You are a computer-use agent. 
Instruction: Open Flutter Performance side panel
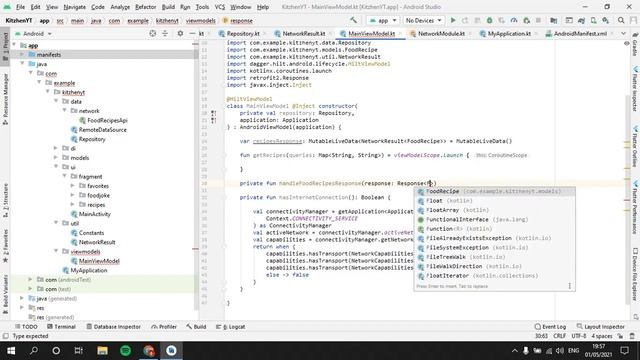click(635, 208)
